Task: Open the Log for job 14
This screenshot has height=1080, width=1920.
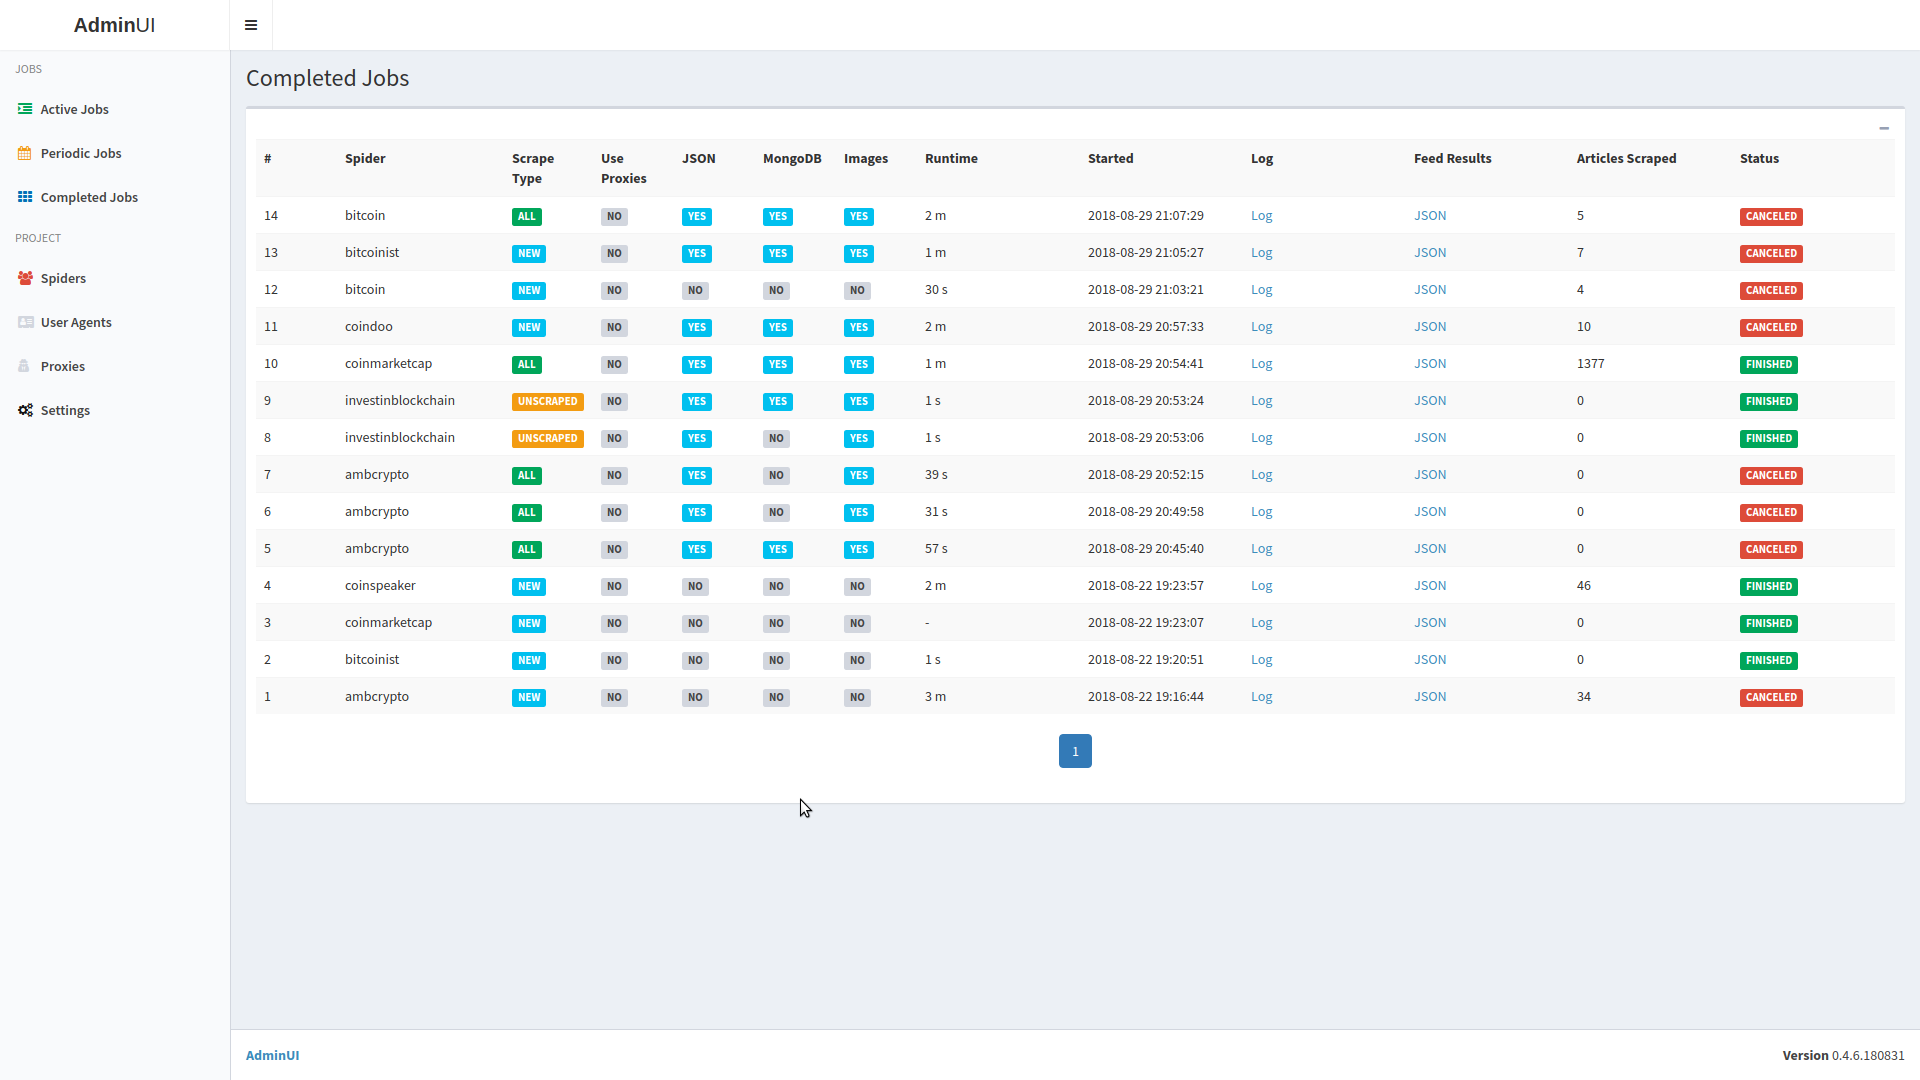Action: click(x=1261, y=216)
